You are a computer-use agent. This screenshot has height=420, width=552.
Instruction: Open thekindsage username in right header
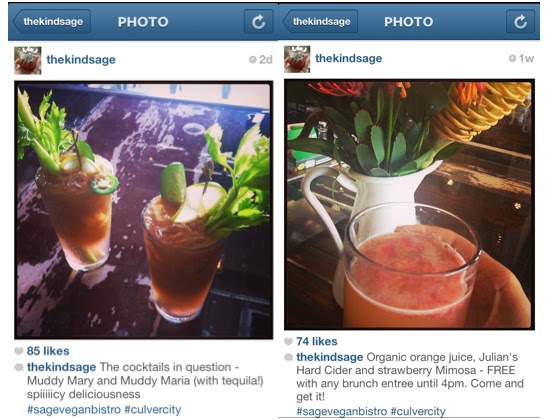click(349, 58)
